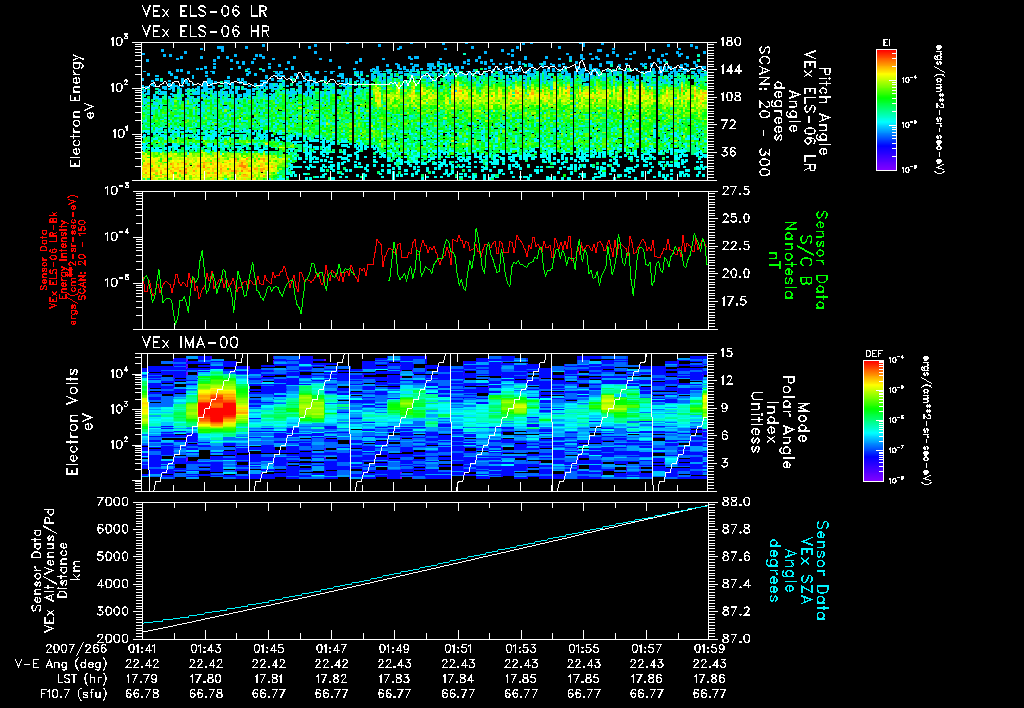Screen dimensions: 1024x708
Task: Click the "V-E Ang (deg)" row label
Action: tap(61, 664)
